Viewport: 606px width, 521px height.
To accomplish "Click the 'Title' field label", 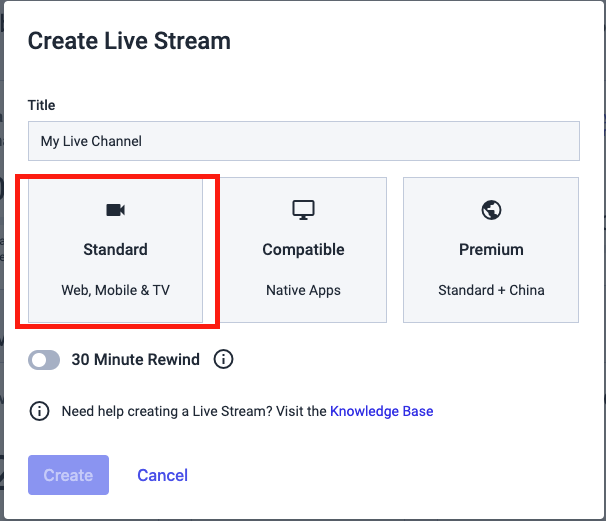I will (x=41, y=105).
